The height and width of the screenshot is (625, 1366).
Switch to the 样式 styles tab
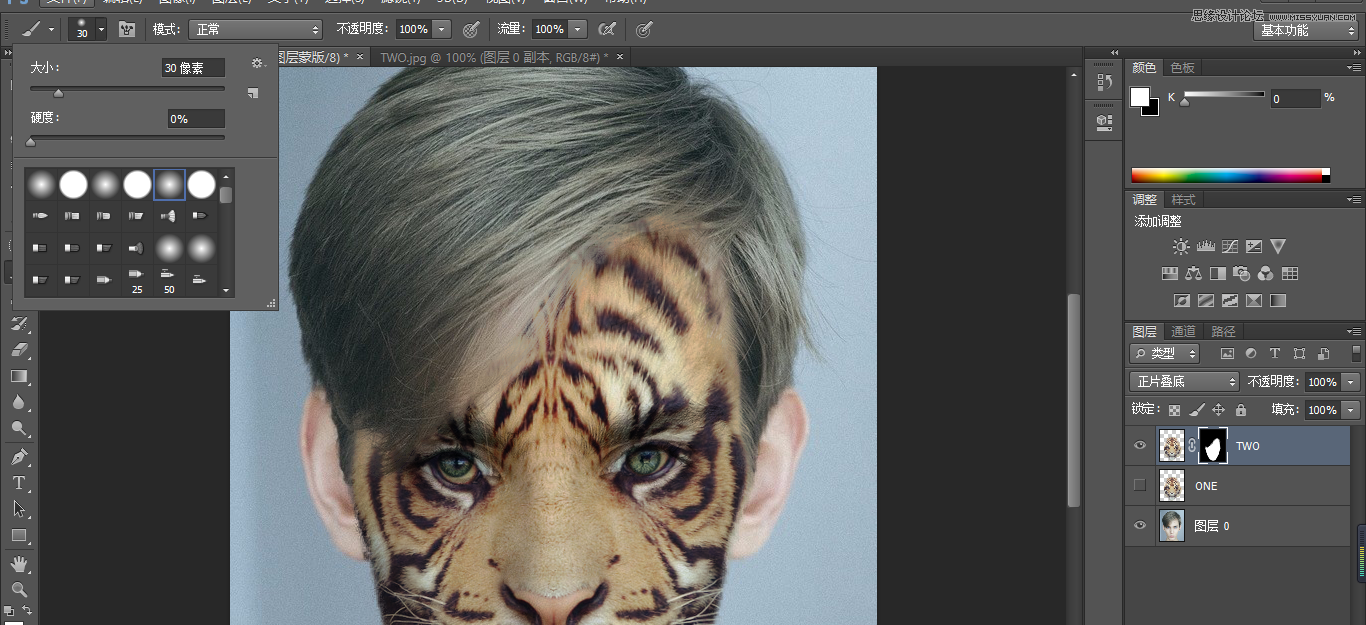point(1183,200)
